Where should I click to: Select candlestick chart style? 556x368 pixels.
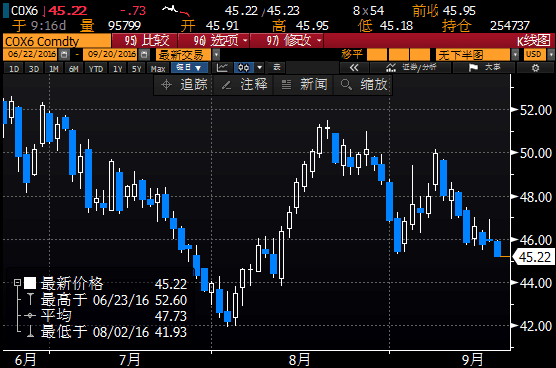click(244, 67)
